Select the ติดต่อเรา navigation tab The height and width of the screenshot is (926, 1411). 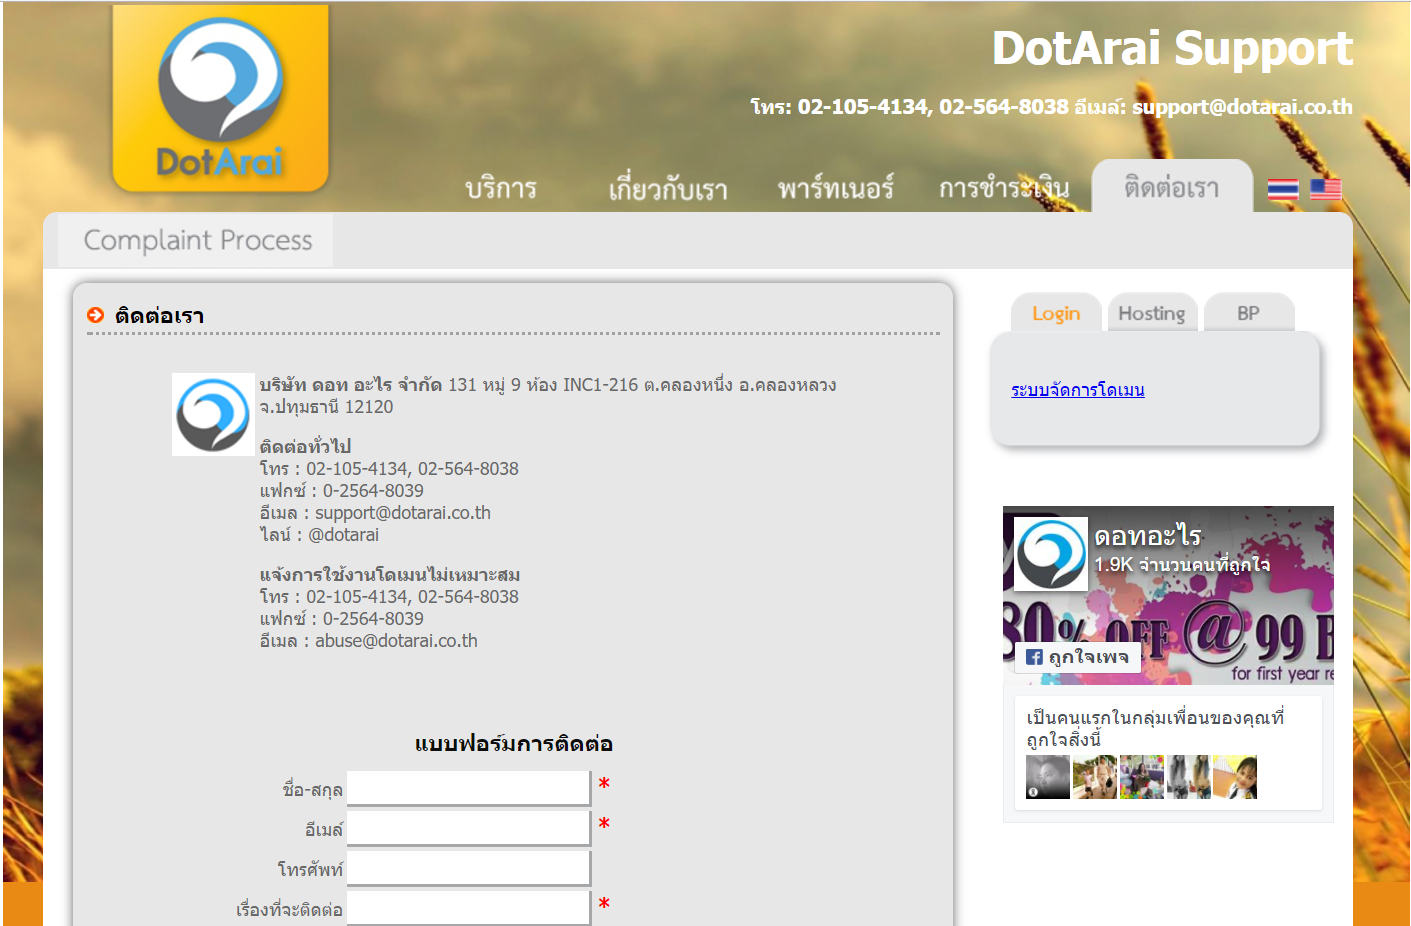point(1171,188)
